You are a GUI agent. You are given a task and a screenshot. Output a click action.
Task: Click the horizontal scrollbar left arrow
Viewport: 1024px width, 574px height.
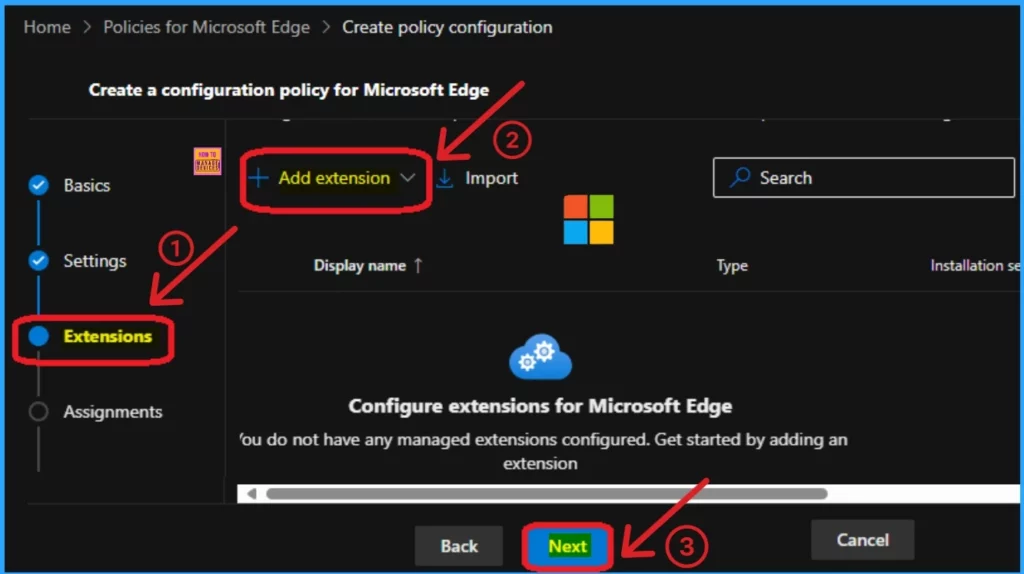coord(251,494)
